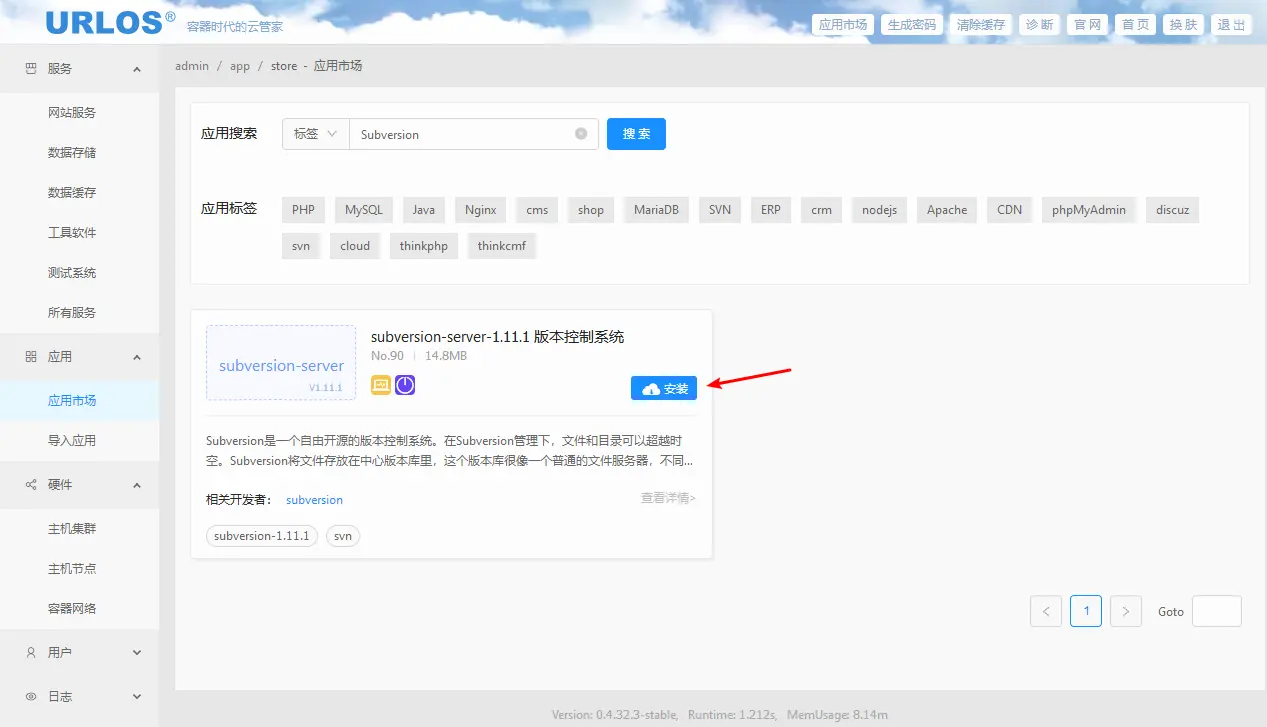Click the 日志 eye icon in sidebar
This screenshot has width=1267, height=727.
[30, 697]
